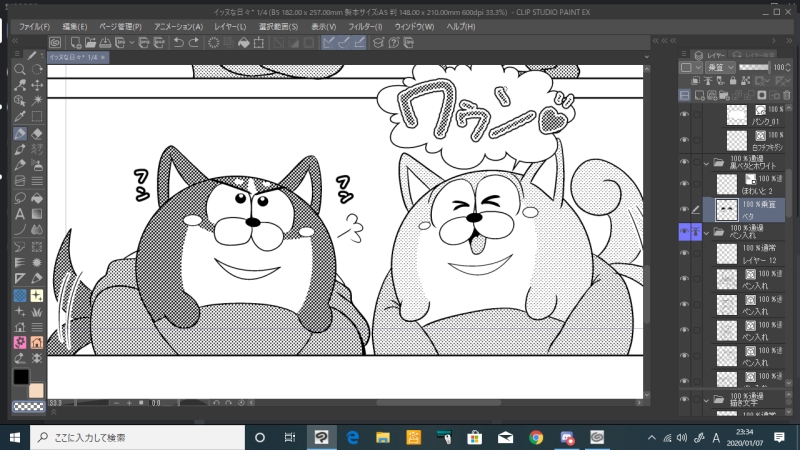Open the layer panel hamburger menu
The width and height of the screenshot is (800, 450).
(684, 54)
